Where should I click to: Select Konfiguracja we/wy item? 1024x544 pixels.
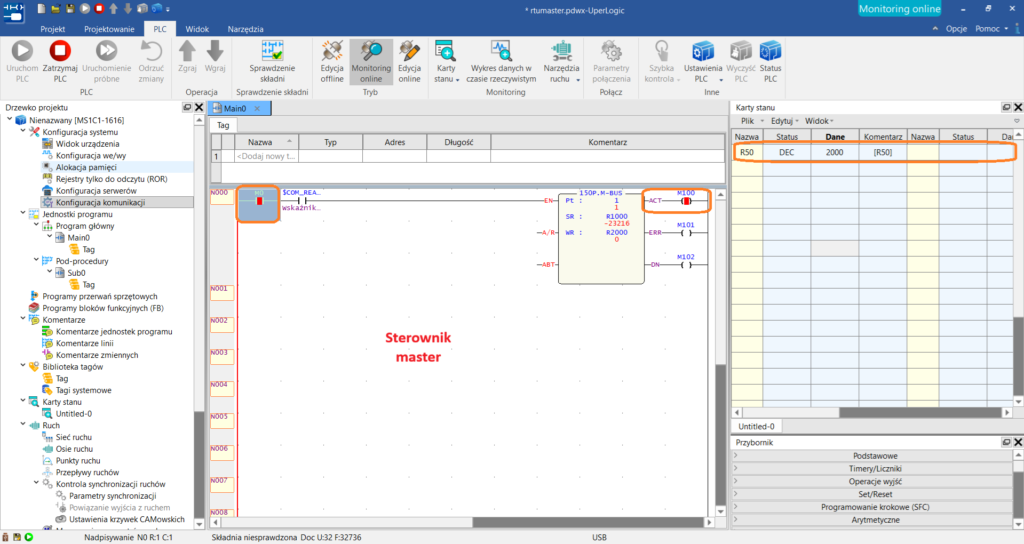(x=91, y=155)
